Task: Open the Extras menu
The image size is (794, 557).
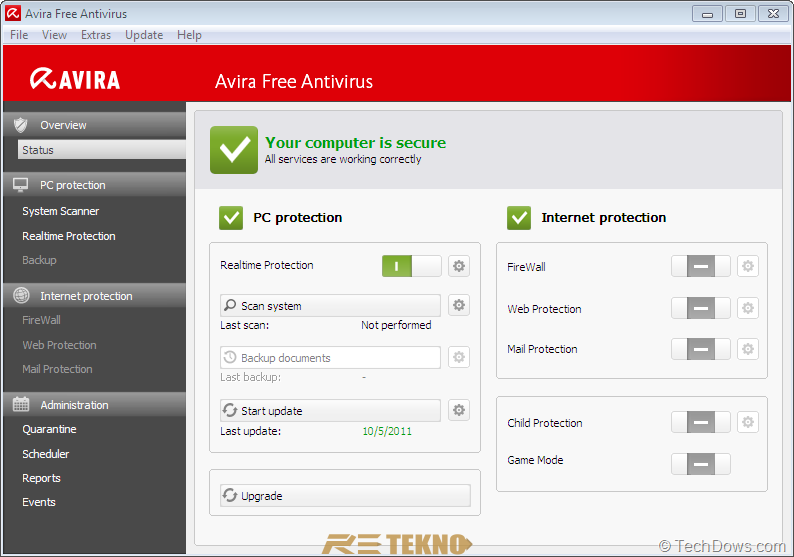Action: [96, 35]
